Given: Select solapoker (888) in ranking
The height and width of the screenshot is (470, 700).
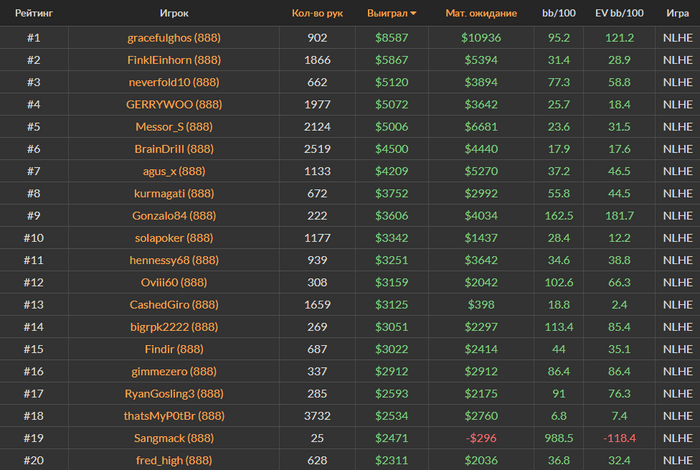Looking at the screenshot, I should pos(174,238).
